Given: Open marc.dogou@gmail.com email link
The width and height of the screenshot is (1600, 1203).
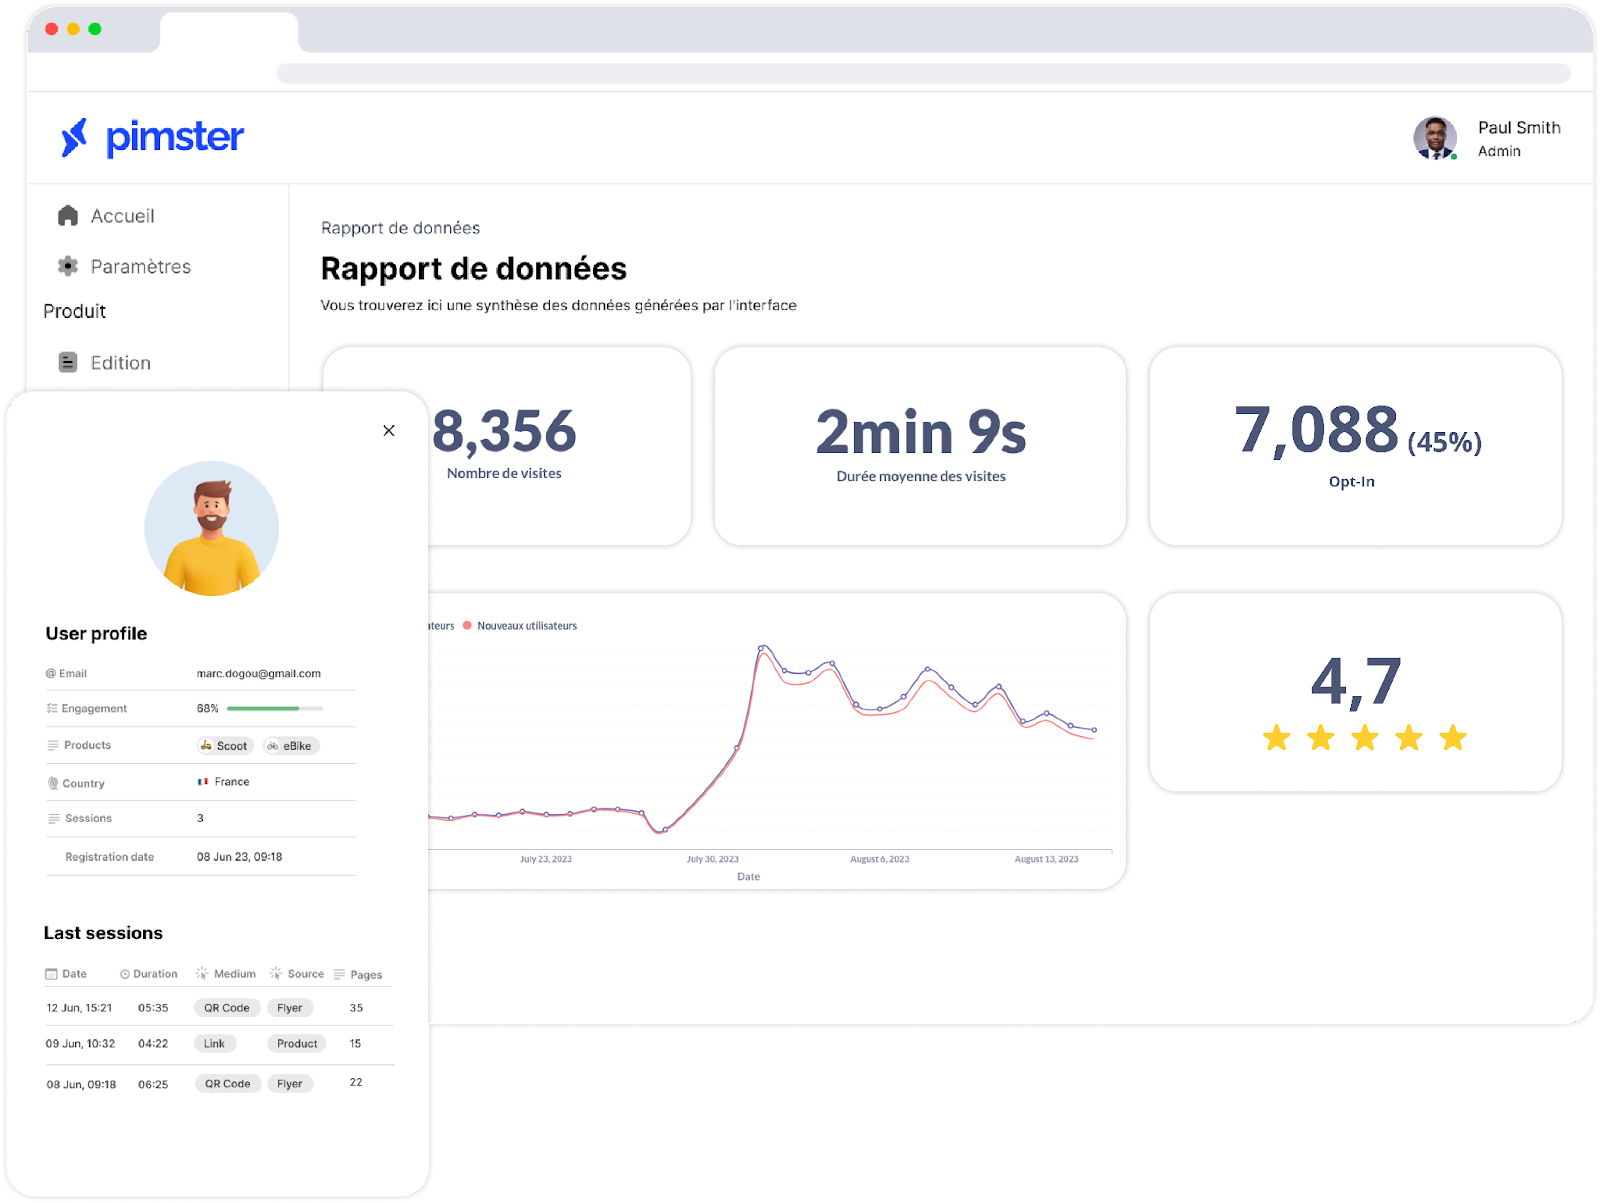Looking at the screenshot, I should point(259,672).
